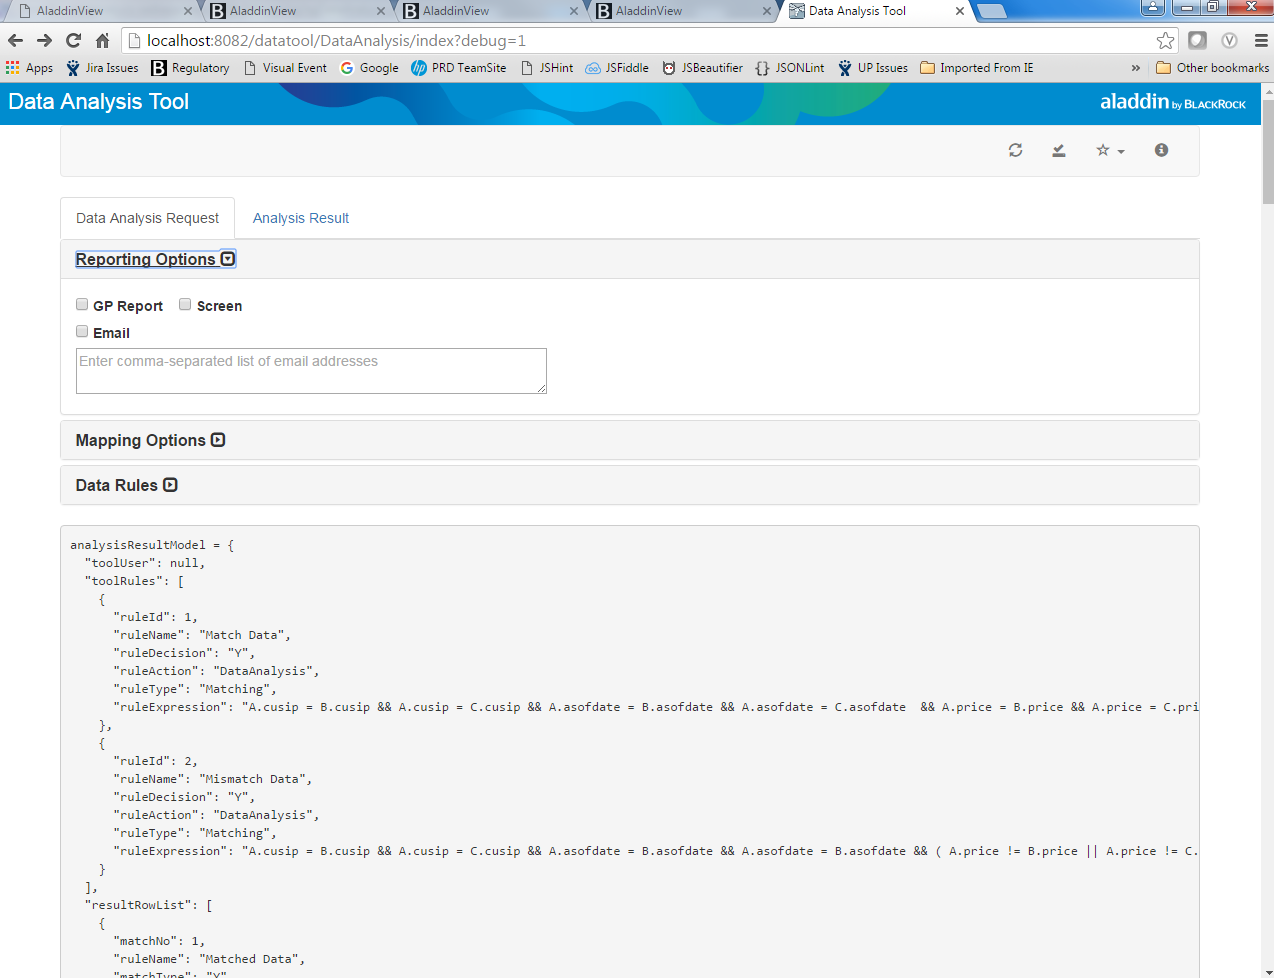Image resolution: width=1274 pixels, height=978 pixels.
Task: Click the aladdin by BlackRock logo
Action: pos(1173,102)
